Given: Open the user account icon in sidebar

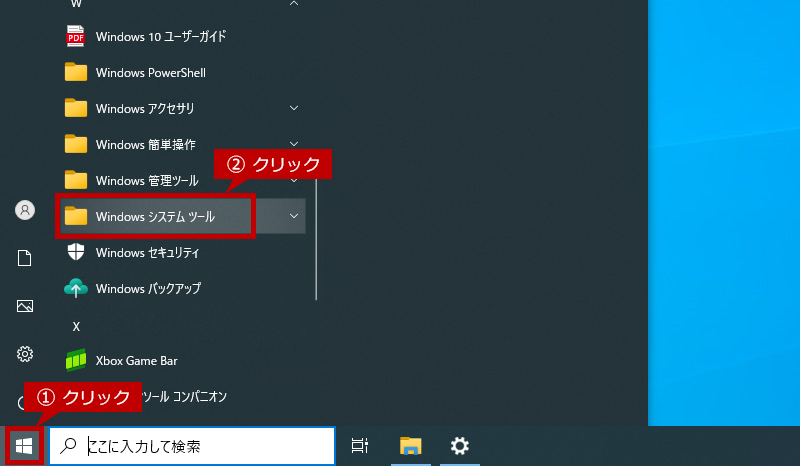Looking at the screenshot, I should [24, 210].
